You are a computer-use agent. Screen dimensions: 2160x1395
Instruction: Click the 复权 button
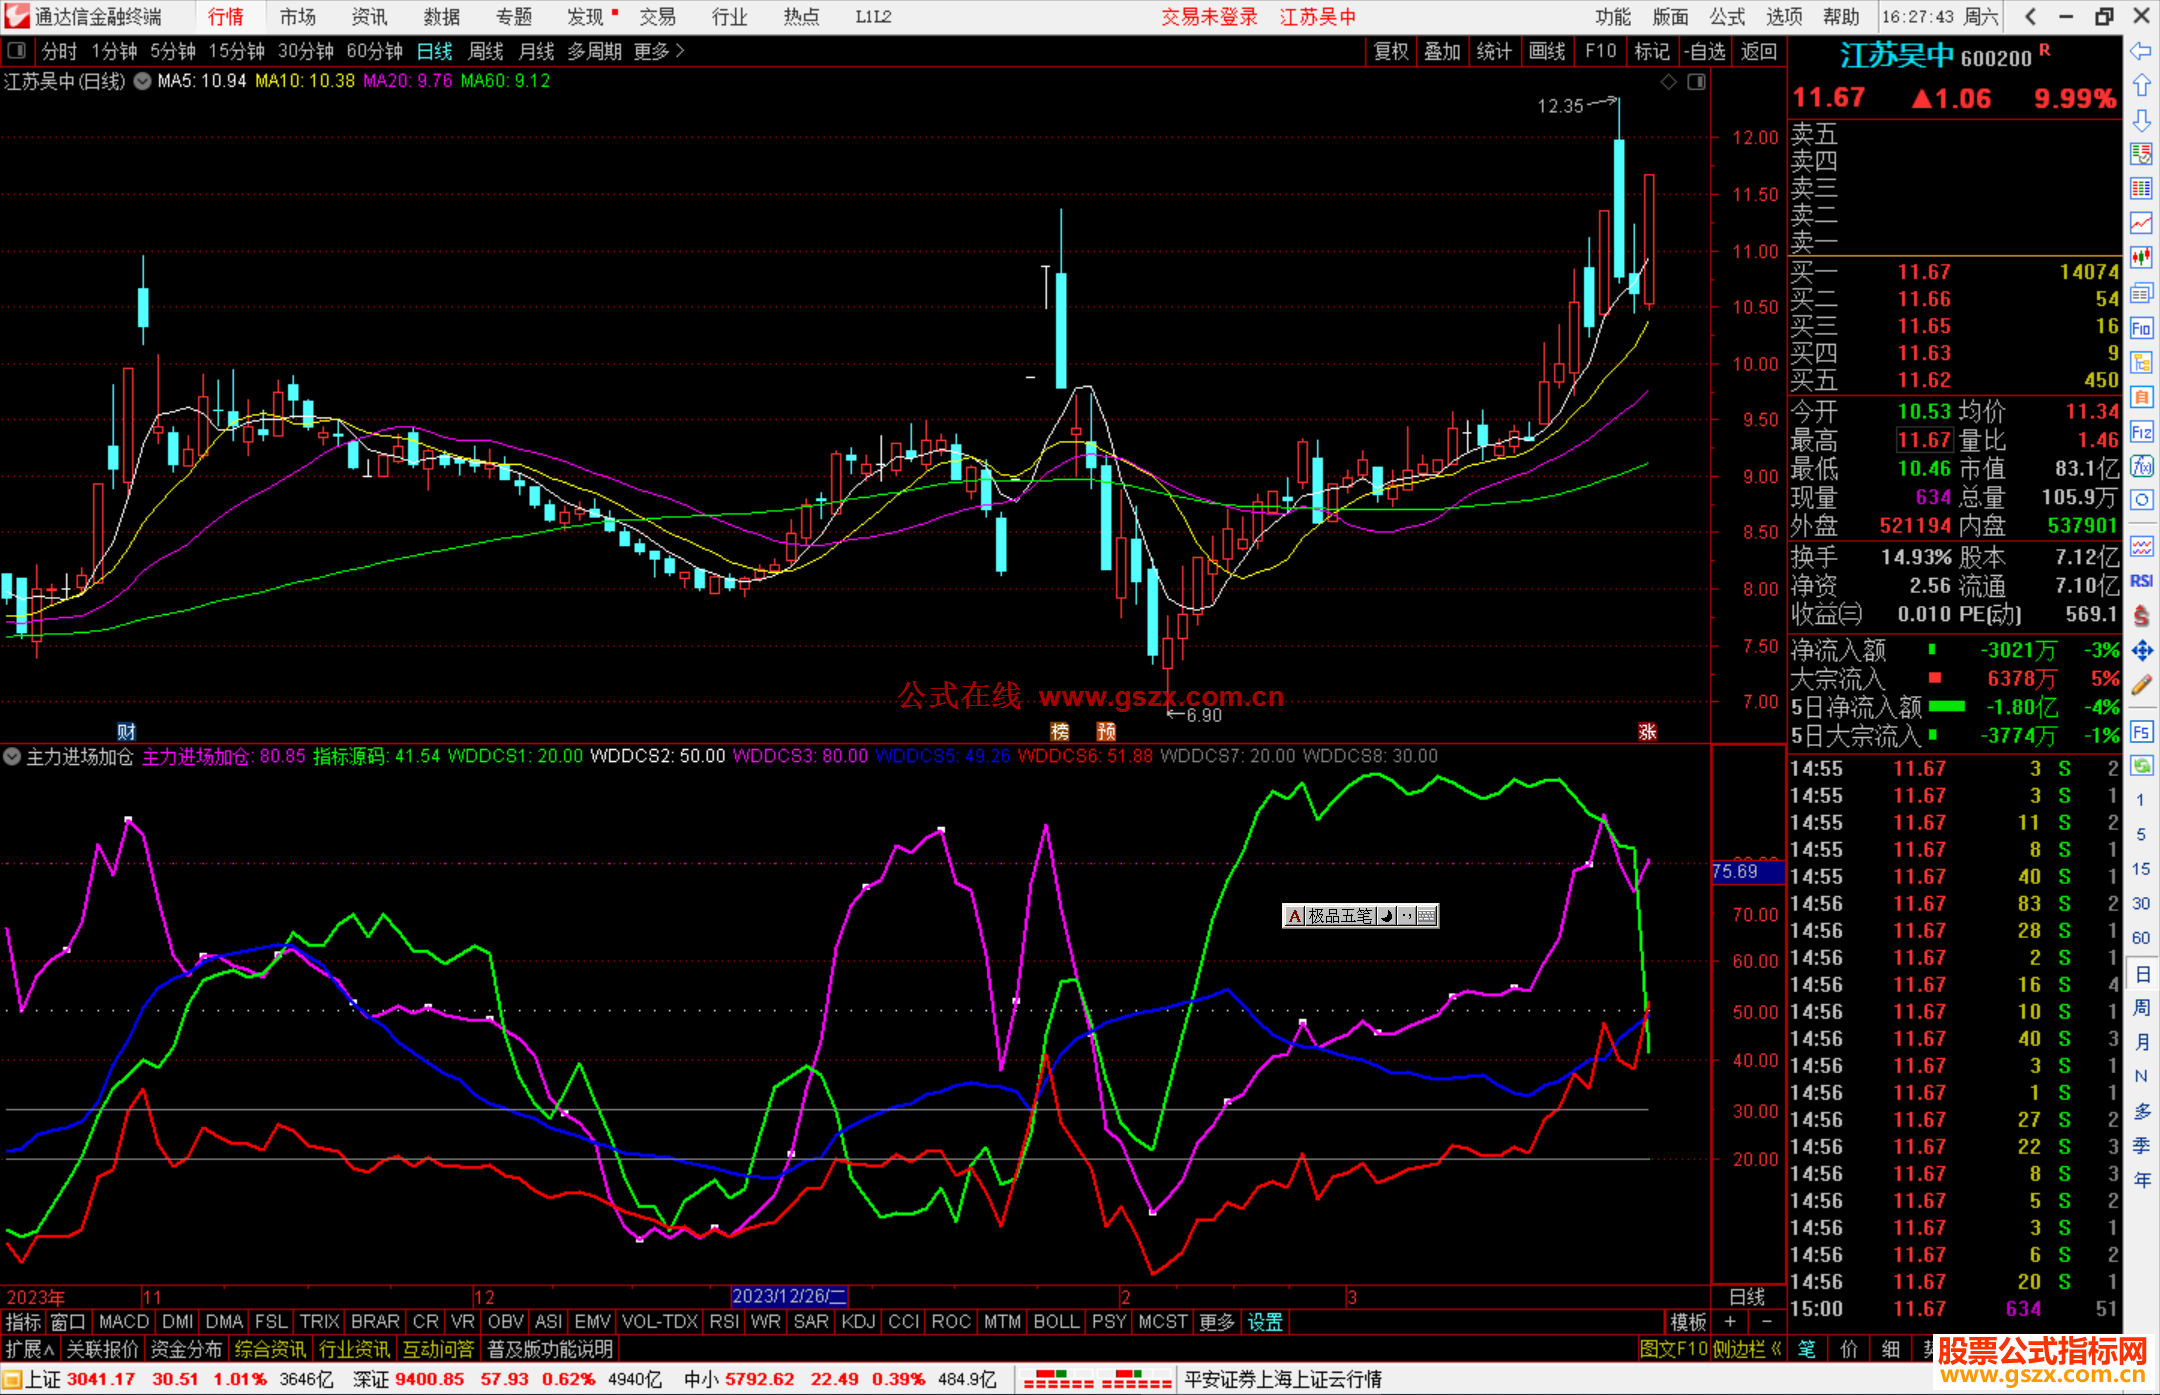coord(1390,51)
